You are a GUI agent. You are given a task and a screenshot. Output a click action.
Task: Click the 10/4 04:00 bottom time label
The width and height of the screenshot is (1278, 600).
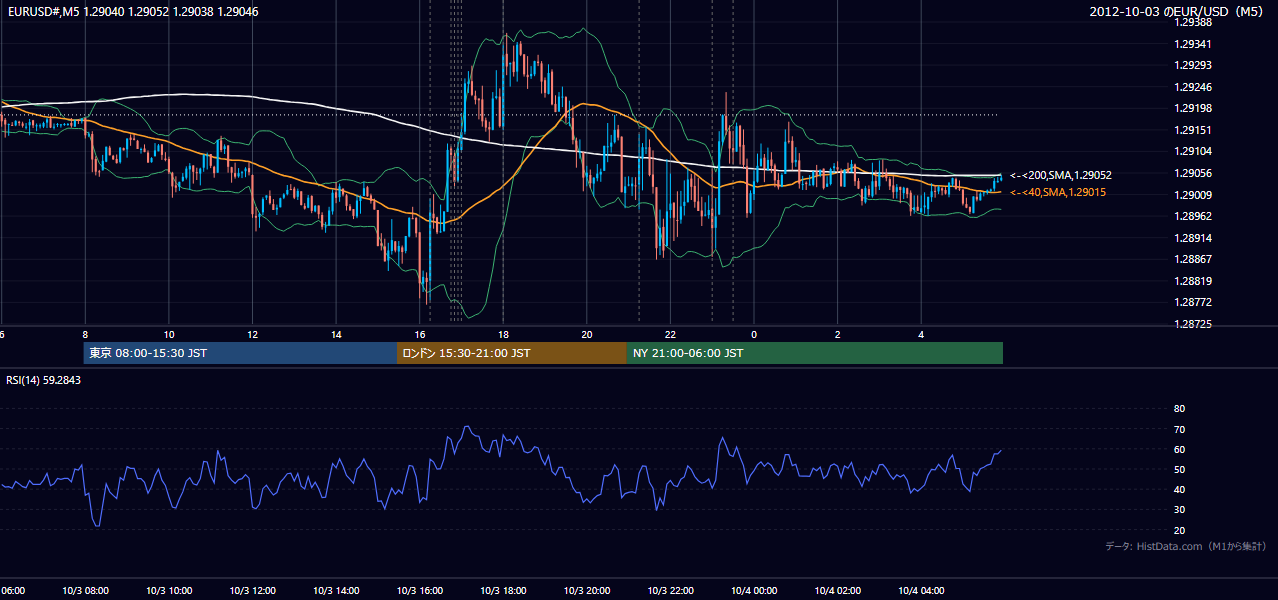pos(921,591)
